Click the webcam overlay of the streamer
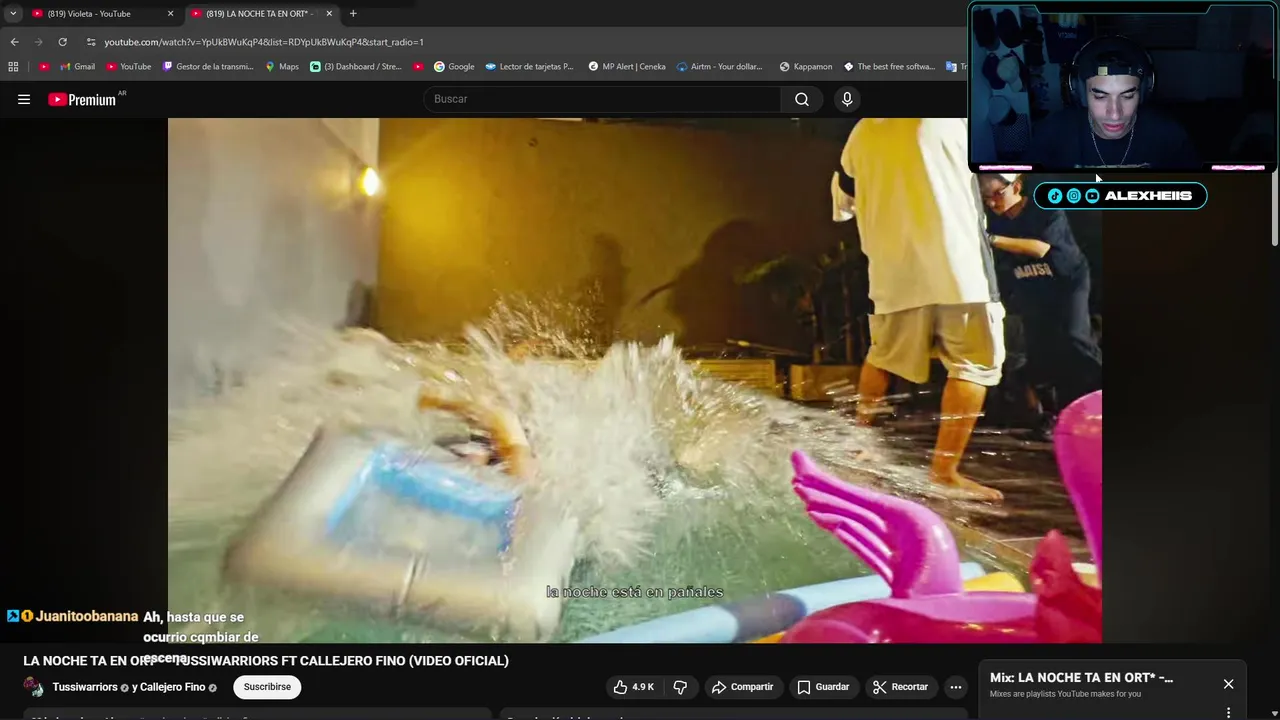Screen dimensions: 1280x720 (1122, 87)
